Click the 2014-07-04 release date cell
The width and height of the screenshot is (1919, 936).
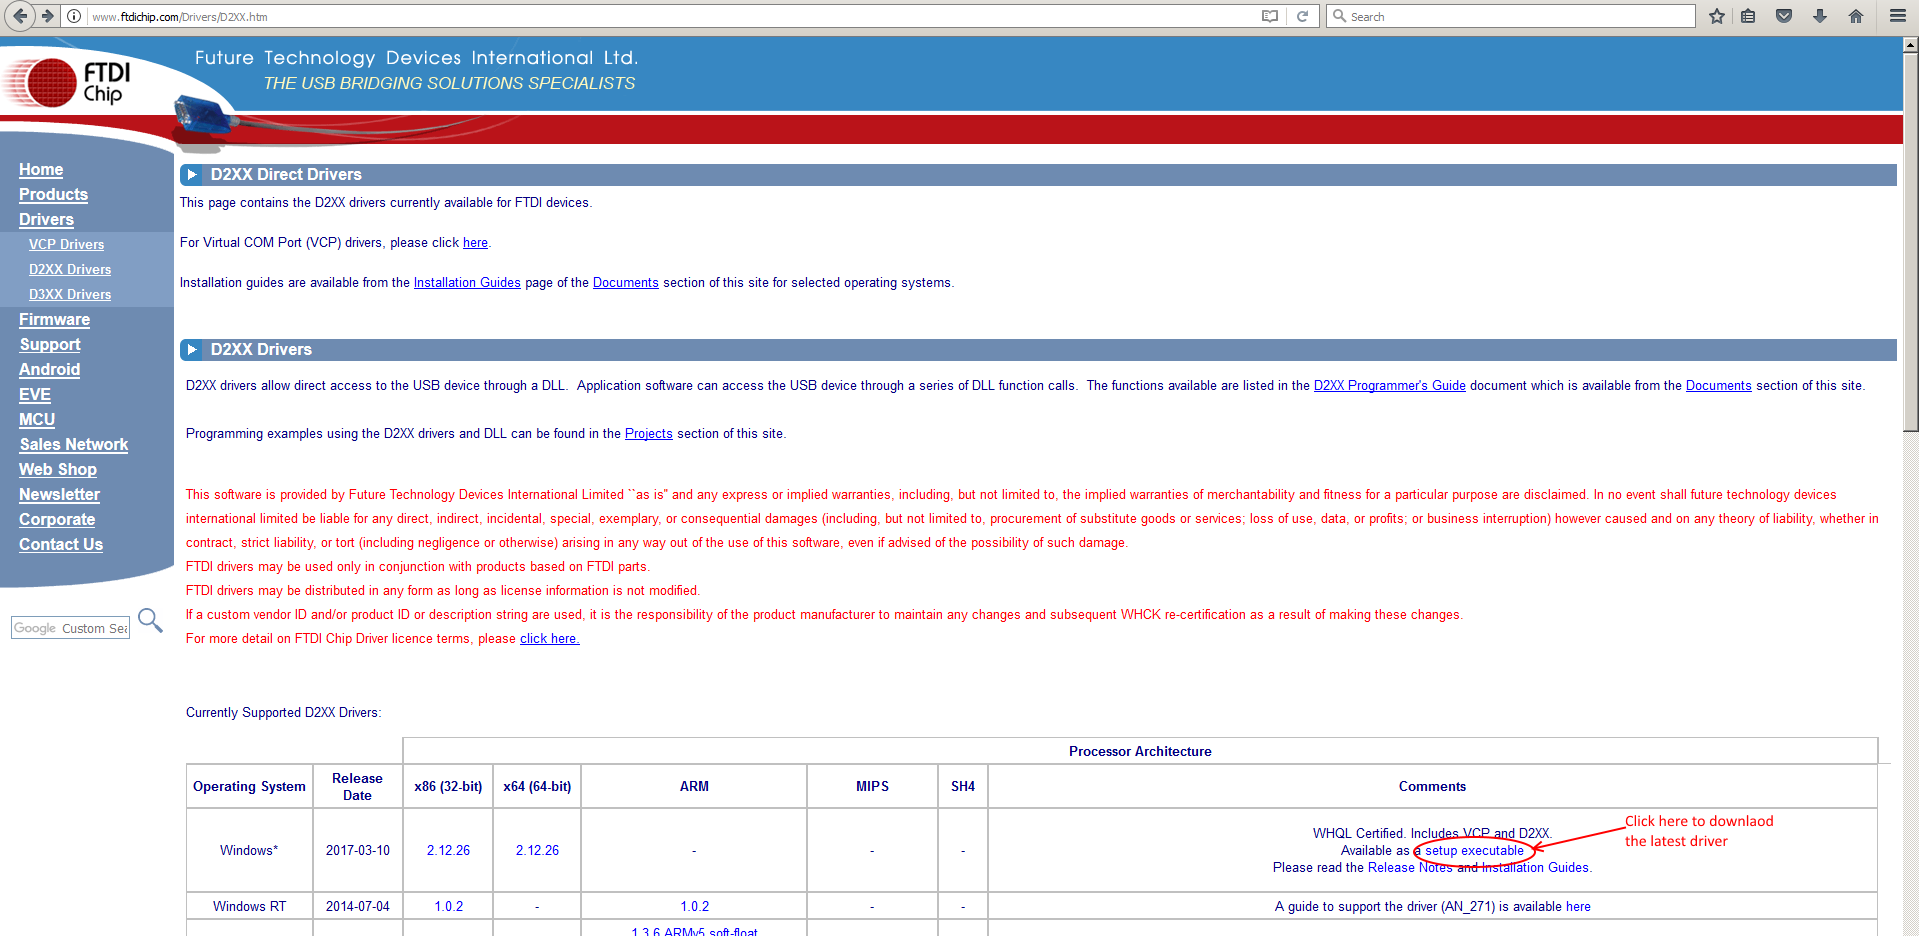(357, 907)
